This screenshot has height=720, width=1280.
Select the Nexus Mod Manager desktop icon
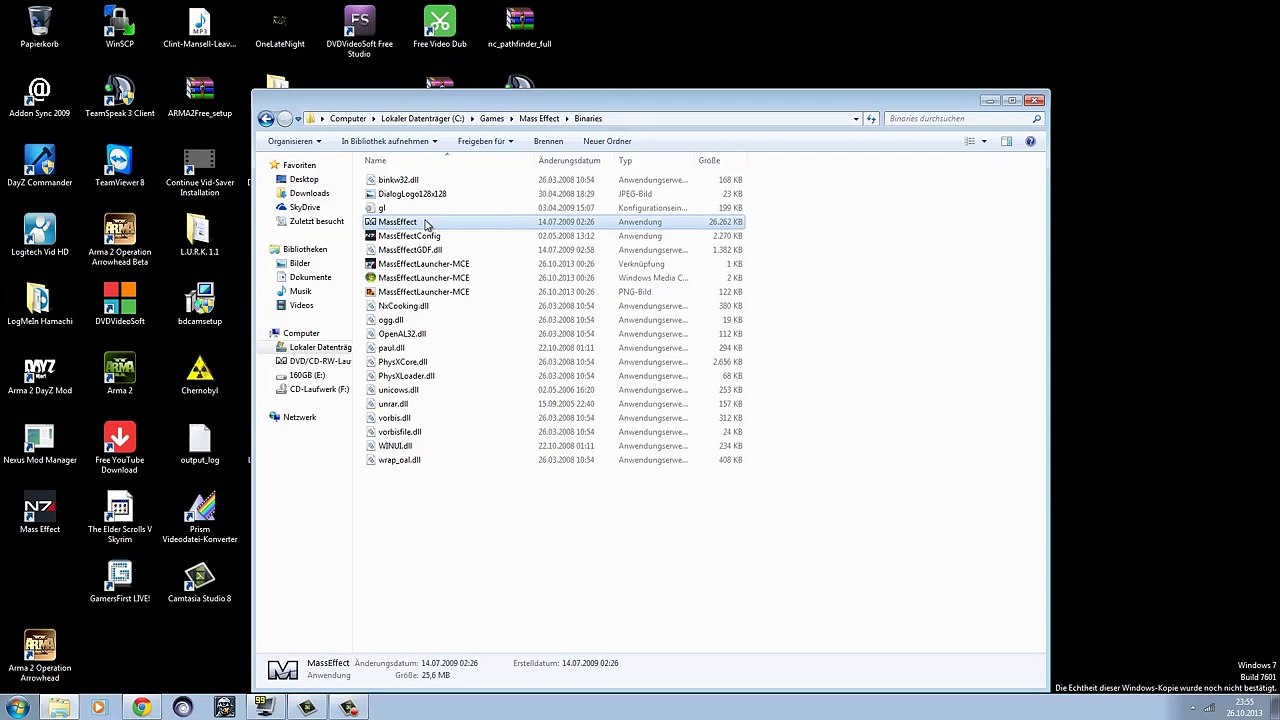(x=40, y=443)
